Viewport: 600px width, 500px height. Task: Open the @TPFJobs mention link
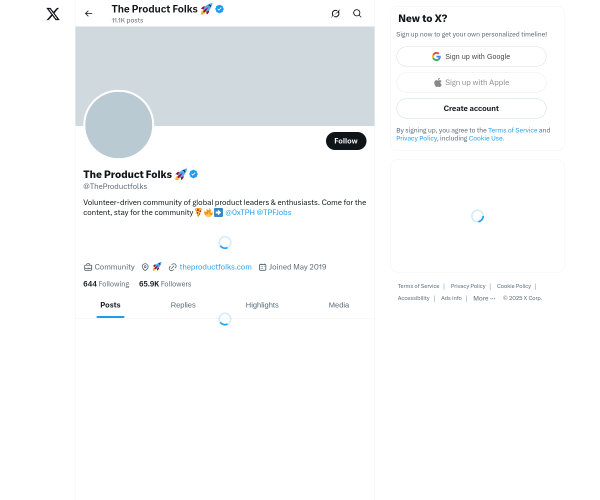click(274, 212)
